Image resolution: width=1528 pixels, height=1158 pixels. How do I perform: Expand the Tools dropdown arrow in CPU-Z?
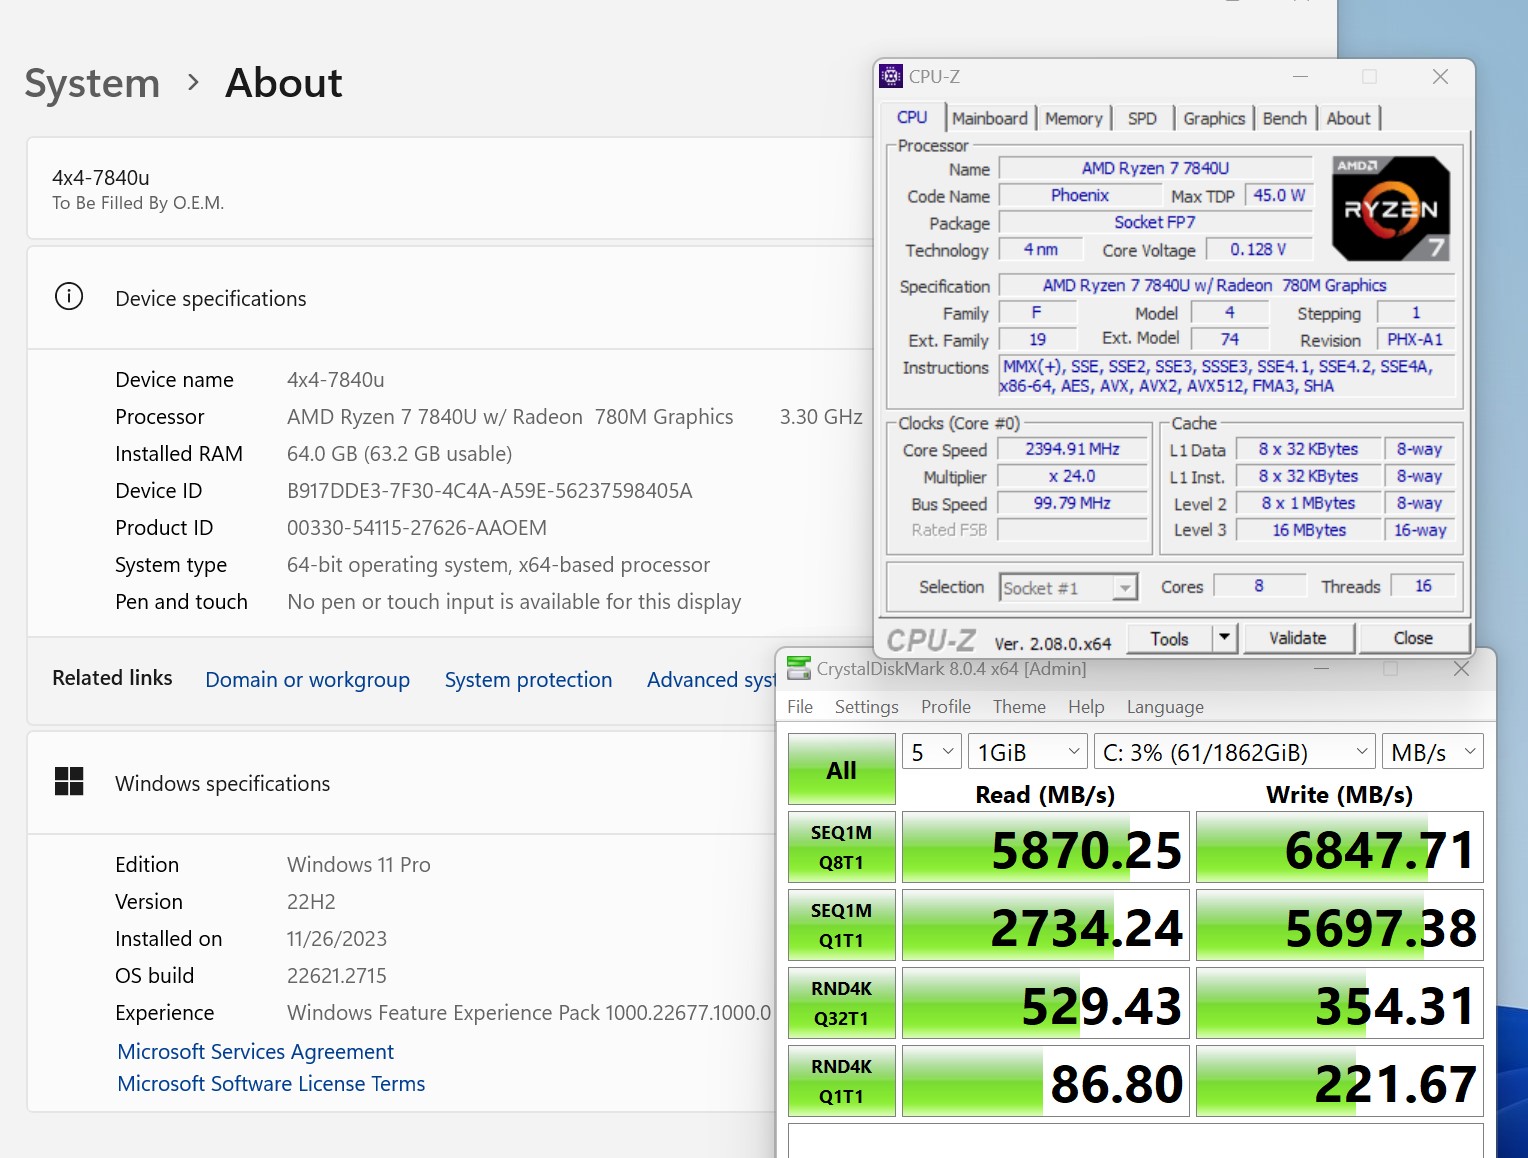[1224, 638]
